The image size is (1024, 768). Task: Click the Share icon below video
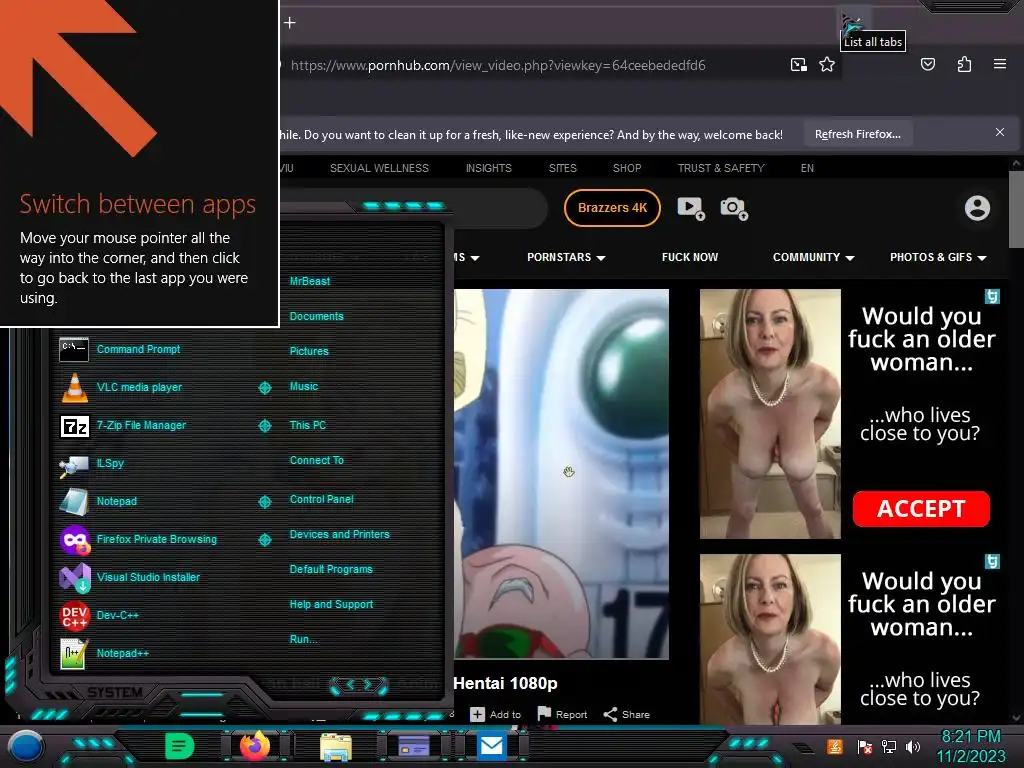point(610,714)
